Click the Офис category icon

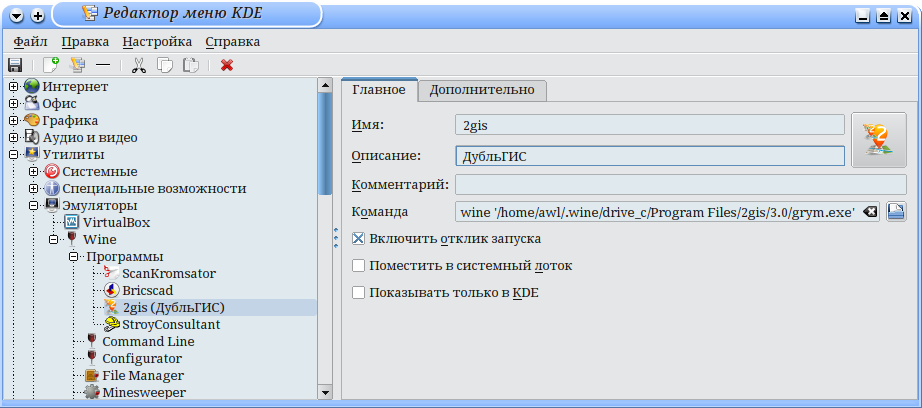tap(31, 103)
